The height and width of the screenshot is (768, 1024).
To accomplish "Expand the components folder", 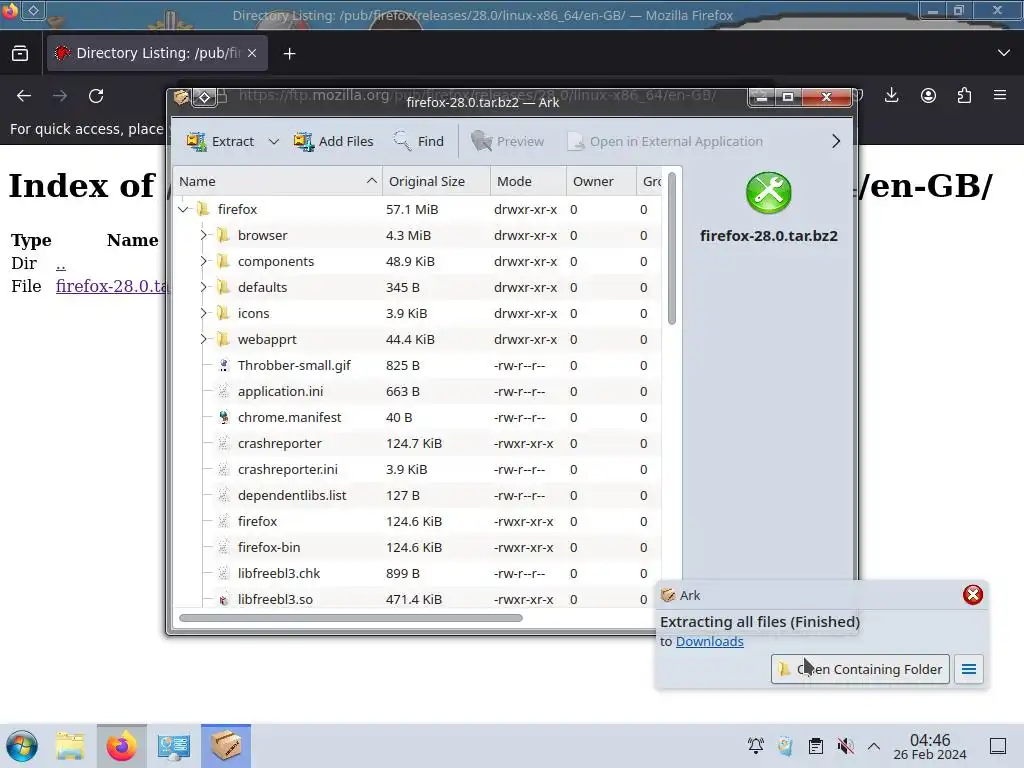I will (x=203, y=261).
